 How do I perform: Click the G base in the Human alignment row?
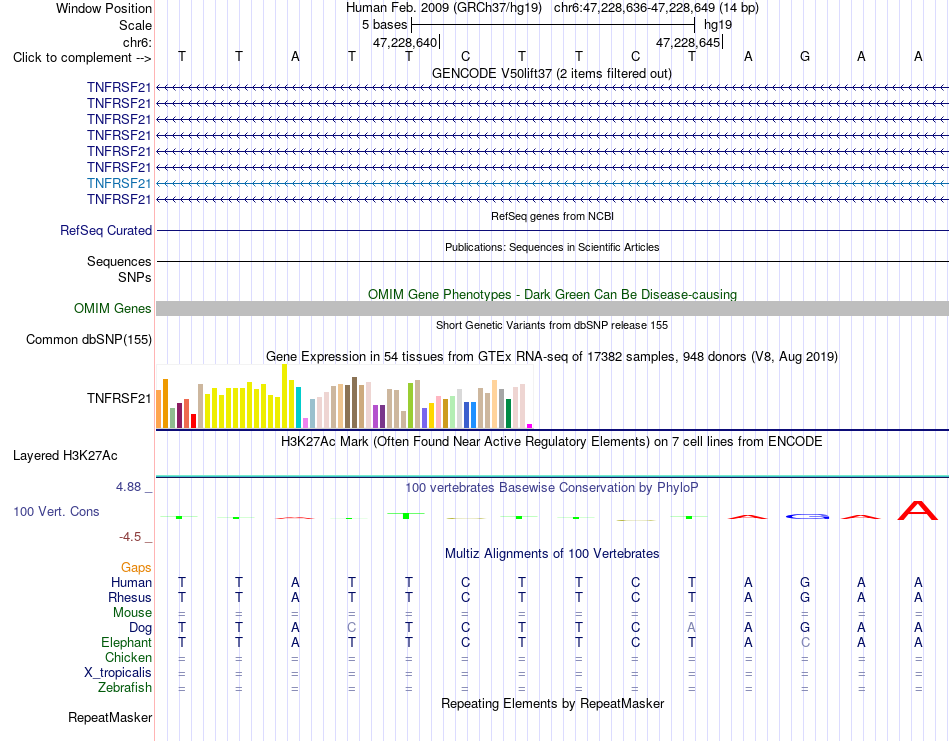pos(805,582)
